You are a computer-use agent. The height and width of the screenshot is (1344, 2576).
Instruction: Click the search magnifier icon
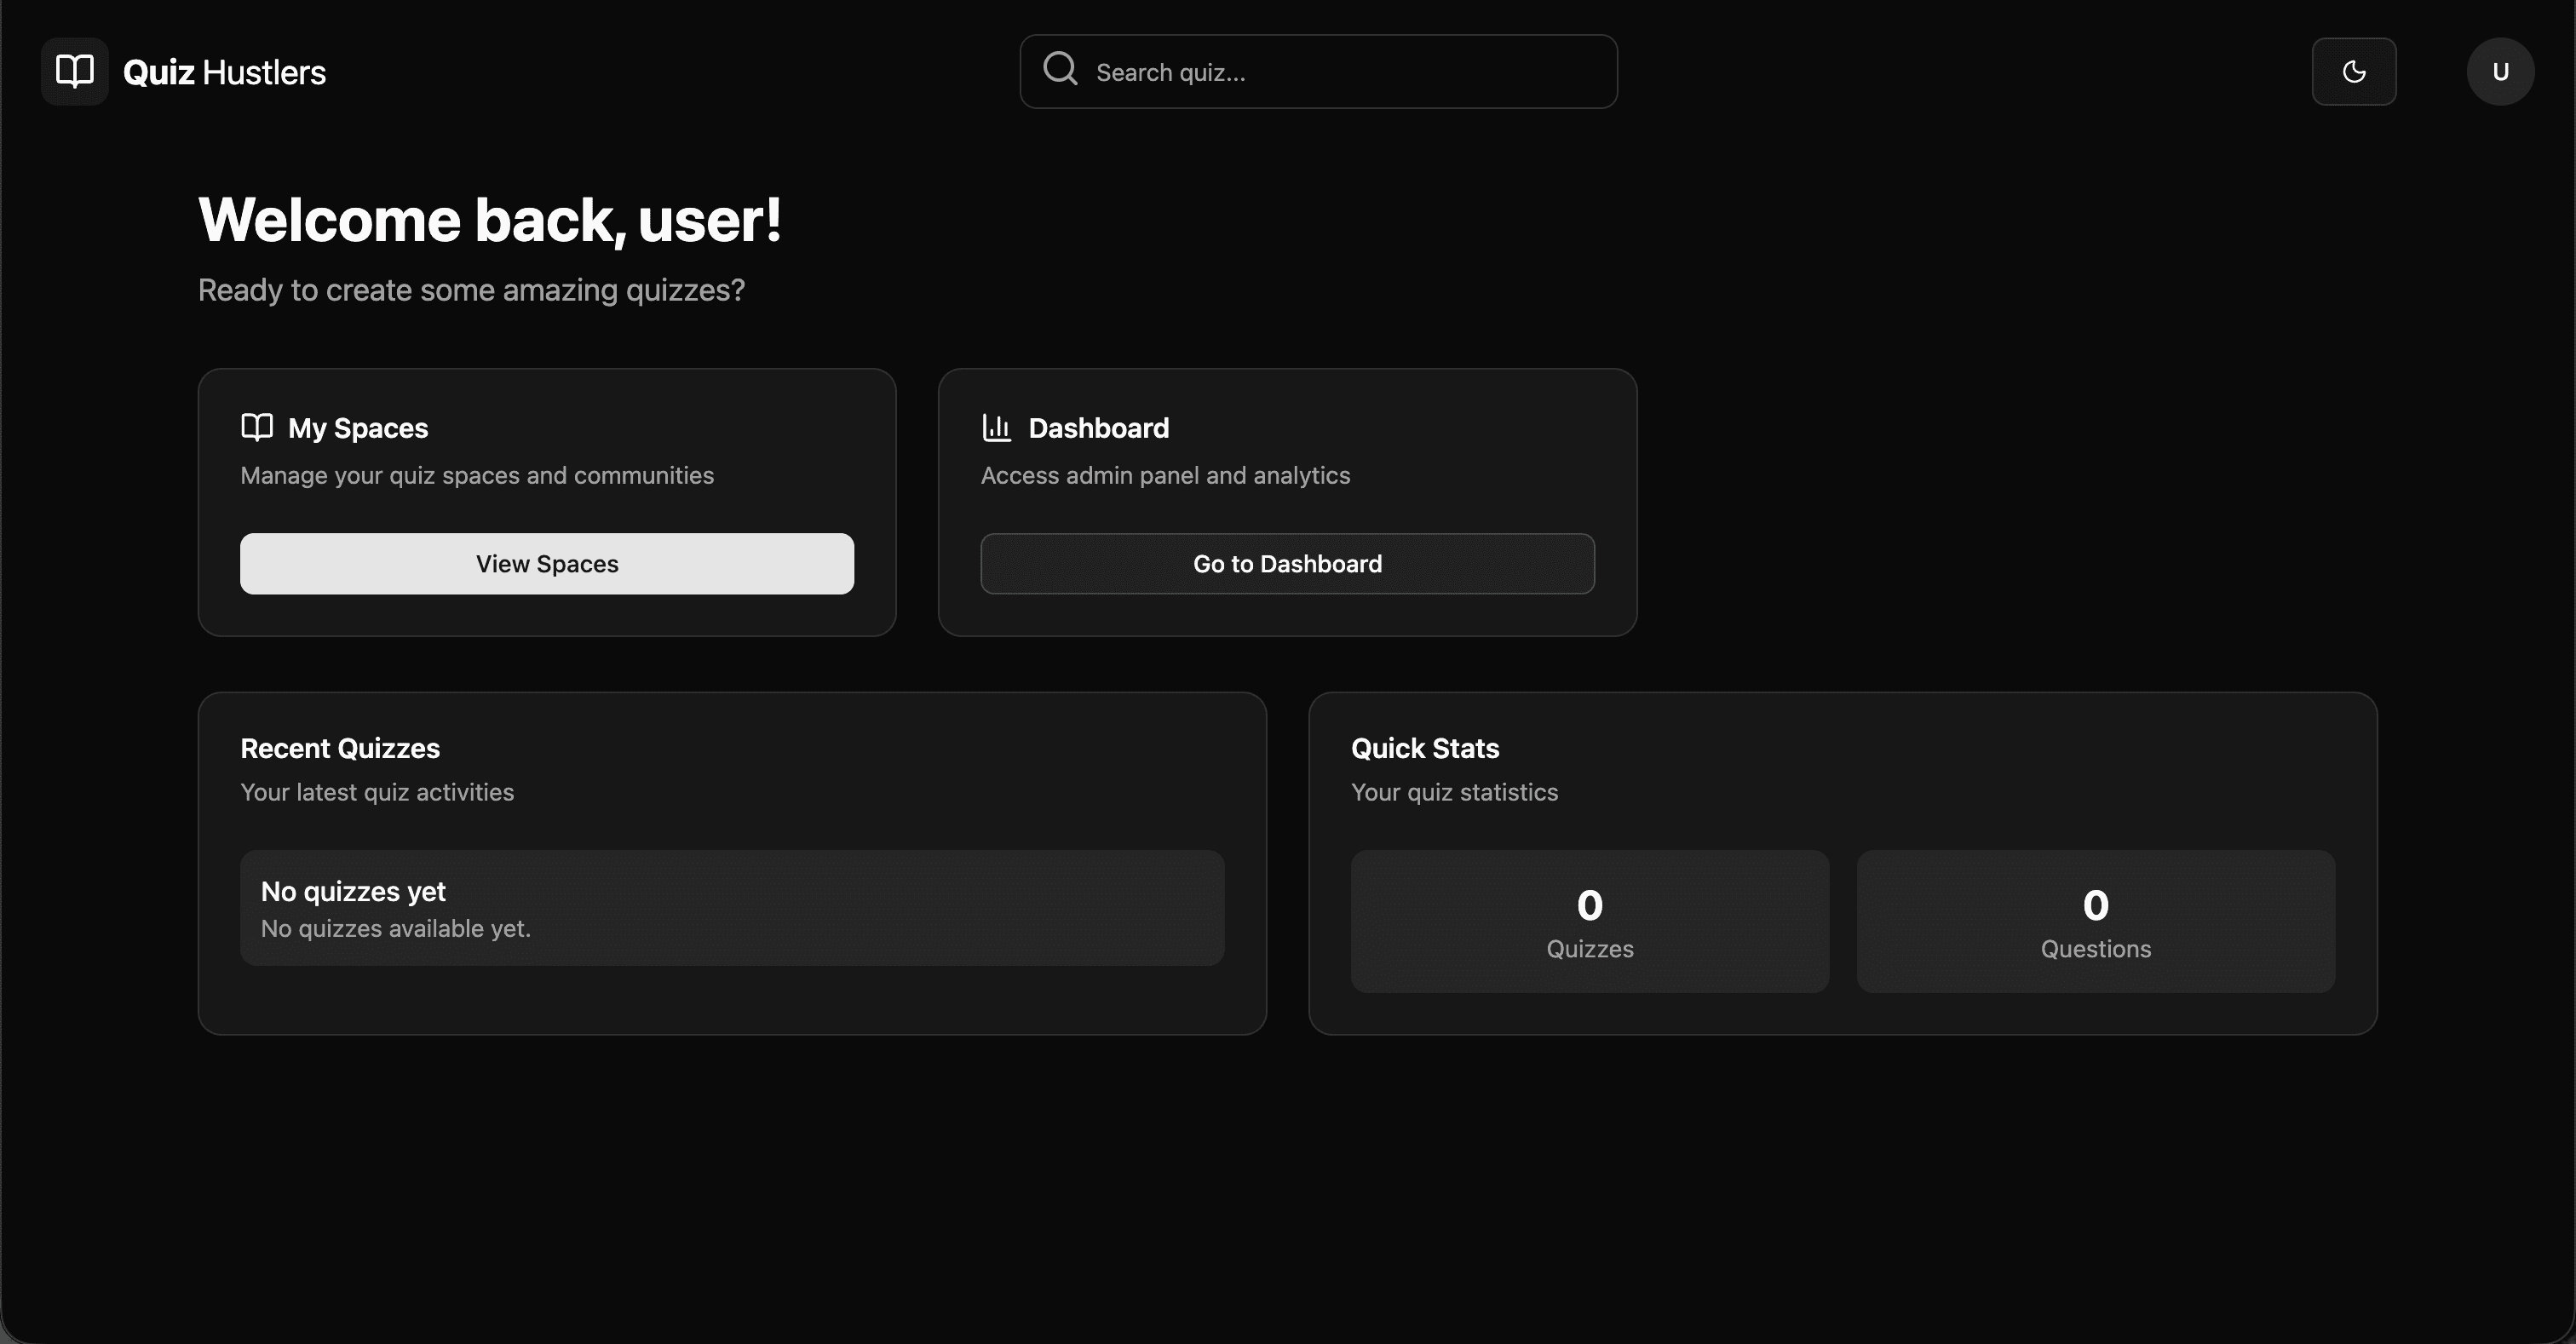pos(1060,69)
